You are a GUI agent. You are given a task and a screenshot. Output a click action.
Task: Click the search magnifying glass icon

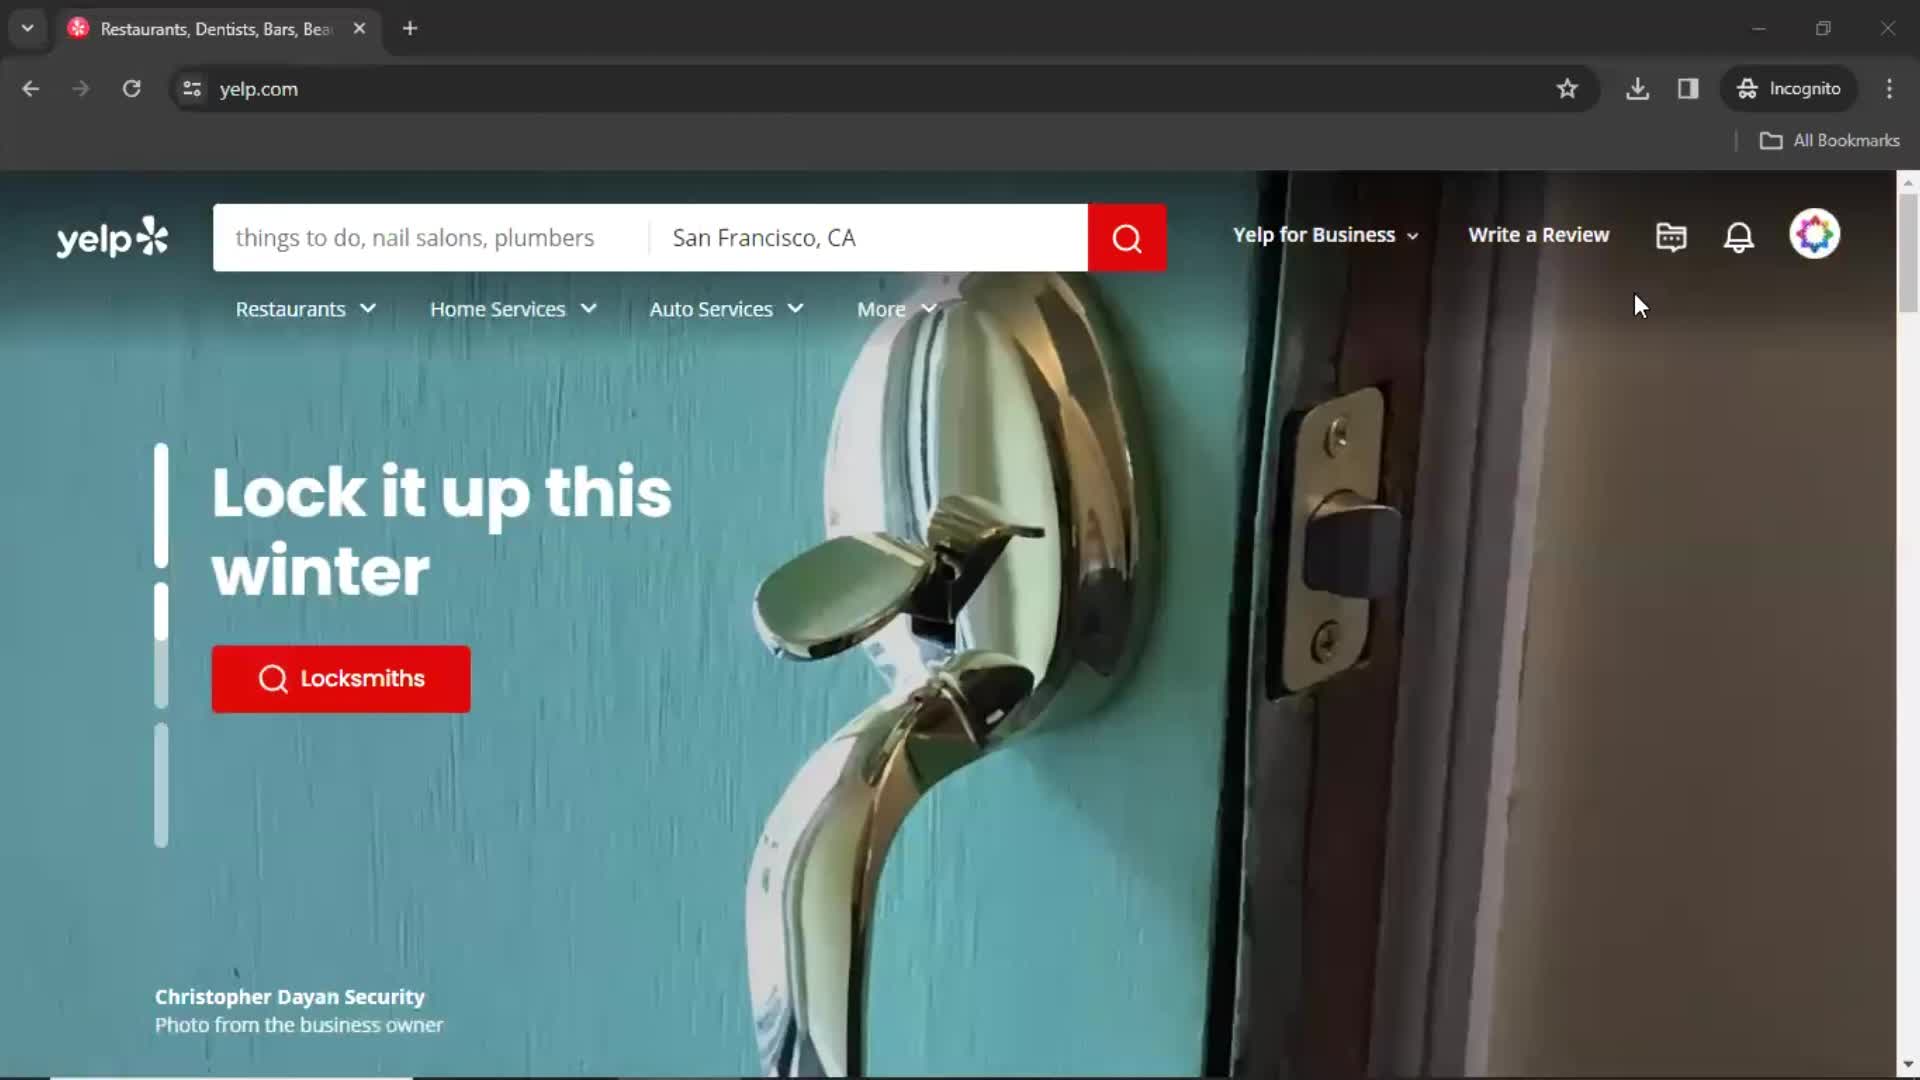(1129, 239)
